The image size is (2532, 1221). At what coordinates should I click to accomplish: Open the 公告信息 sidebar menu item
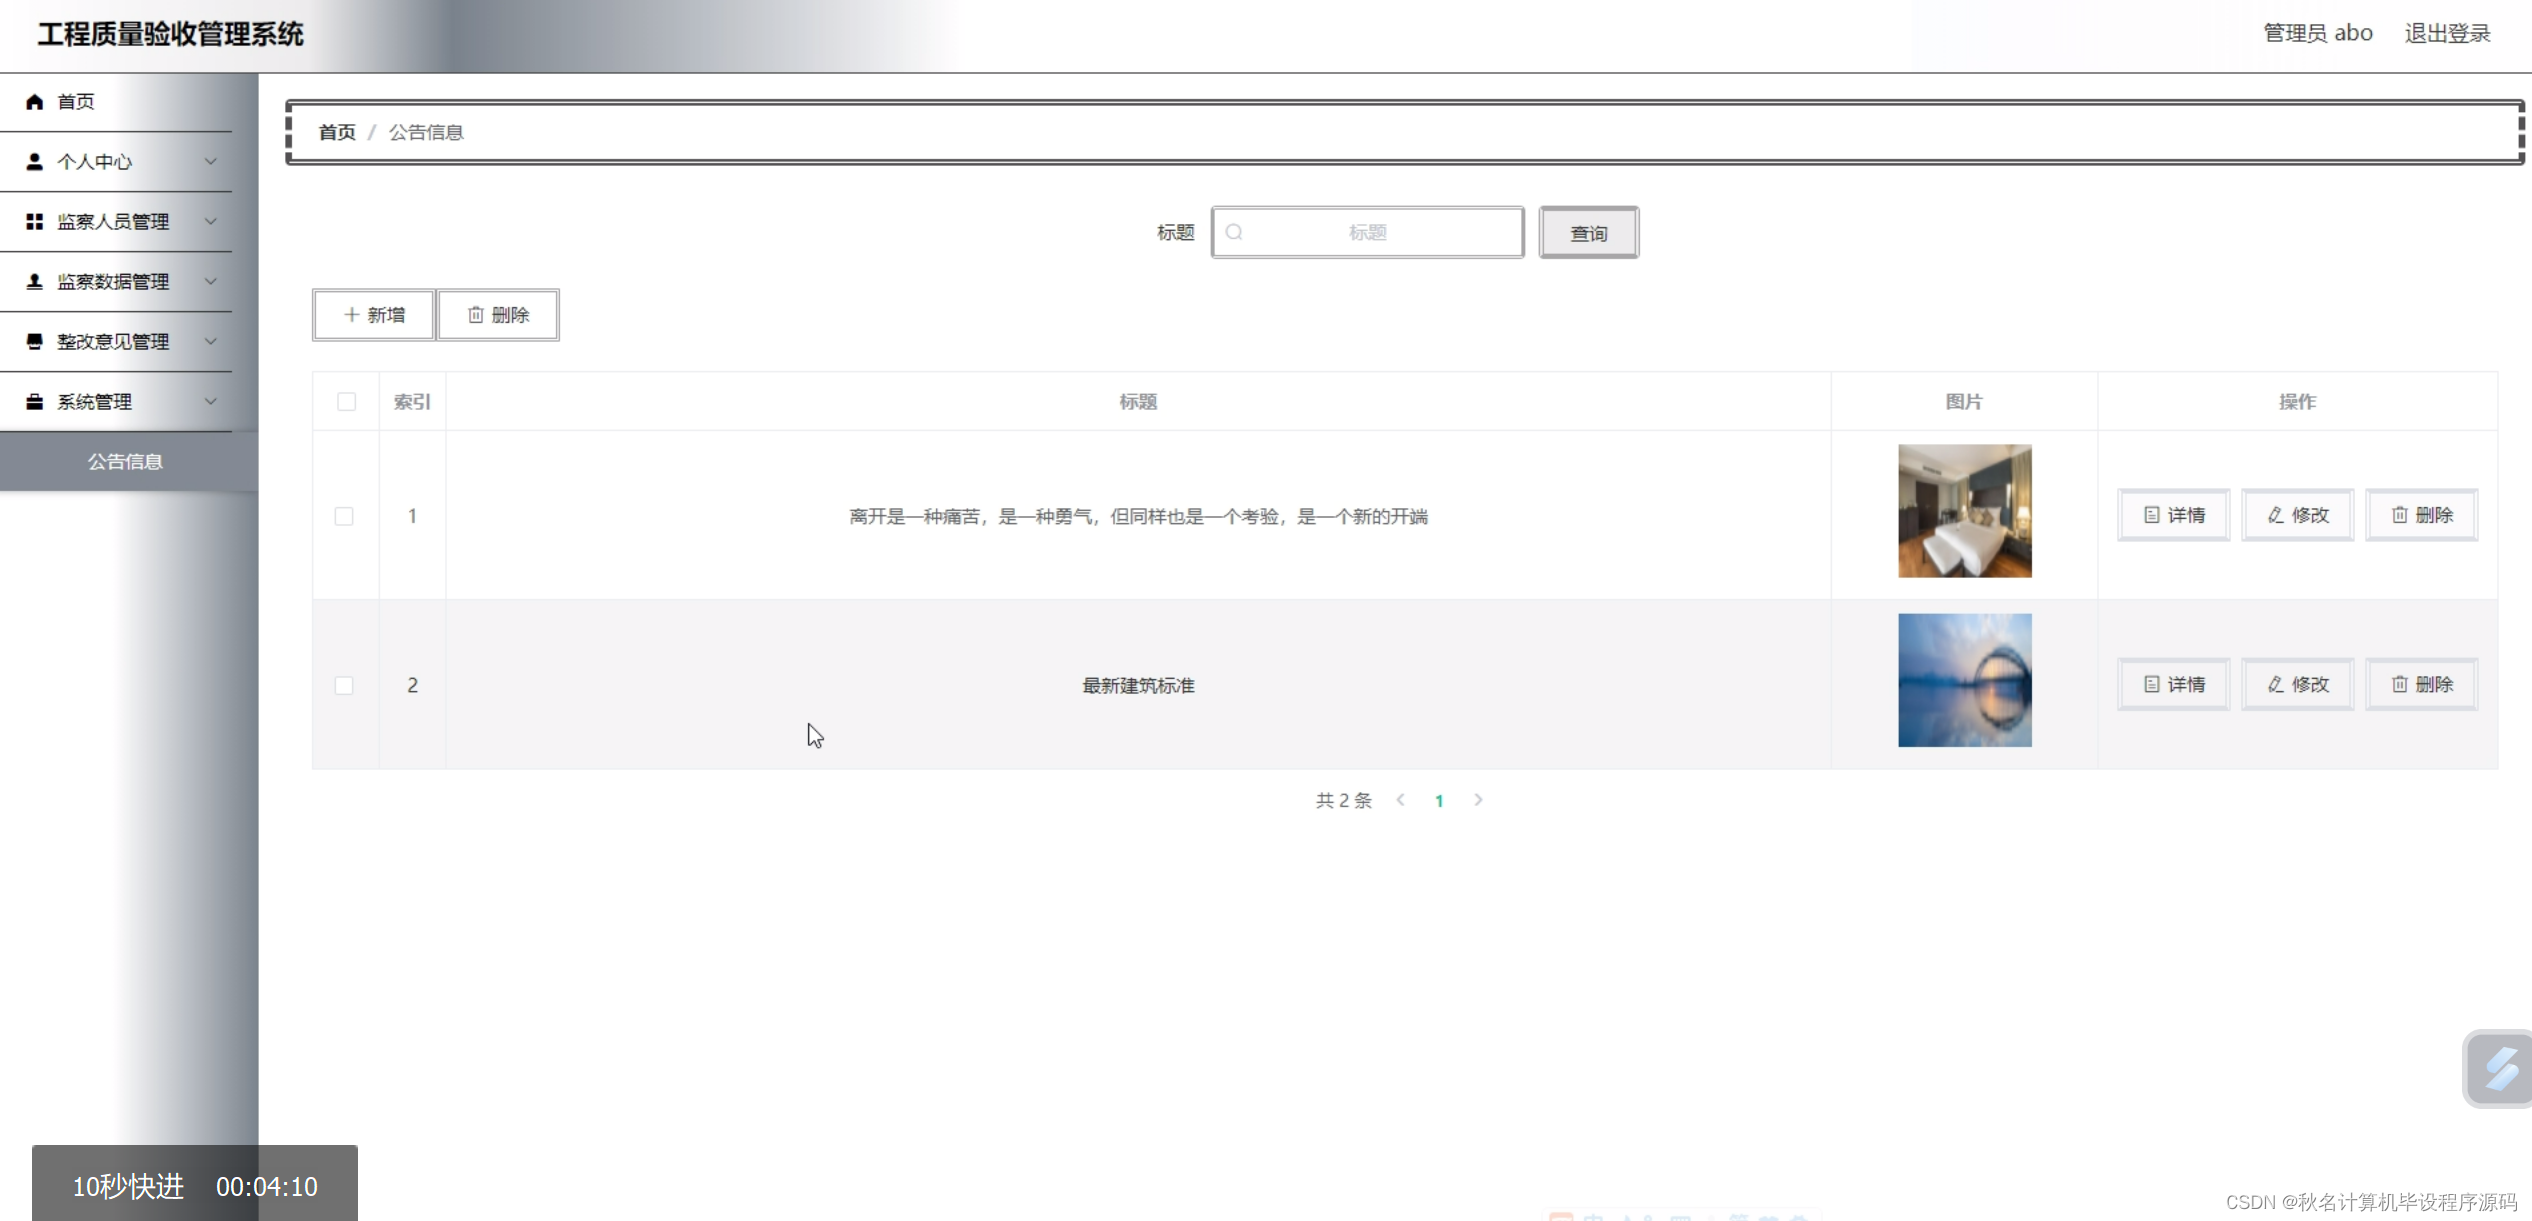click(125, 462)
